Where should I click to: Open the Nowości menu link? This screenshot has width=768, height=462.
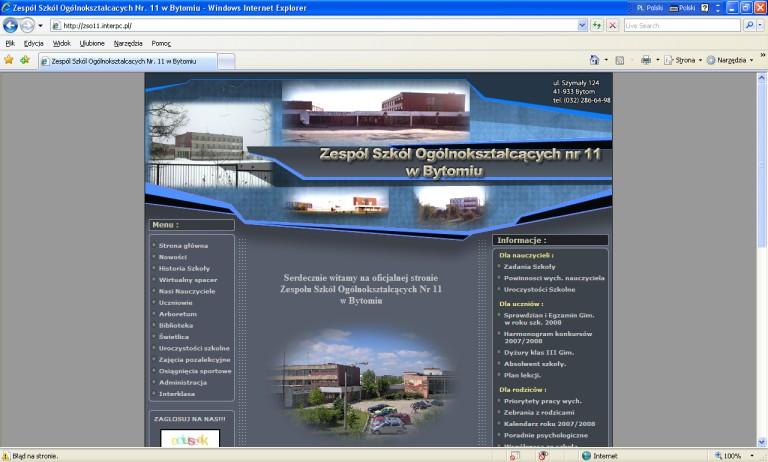[172, 257]
